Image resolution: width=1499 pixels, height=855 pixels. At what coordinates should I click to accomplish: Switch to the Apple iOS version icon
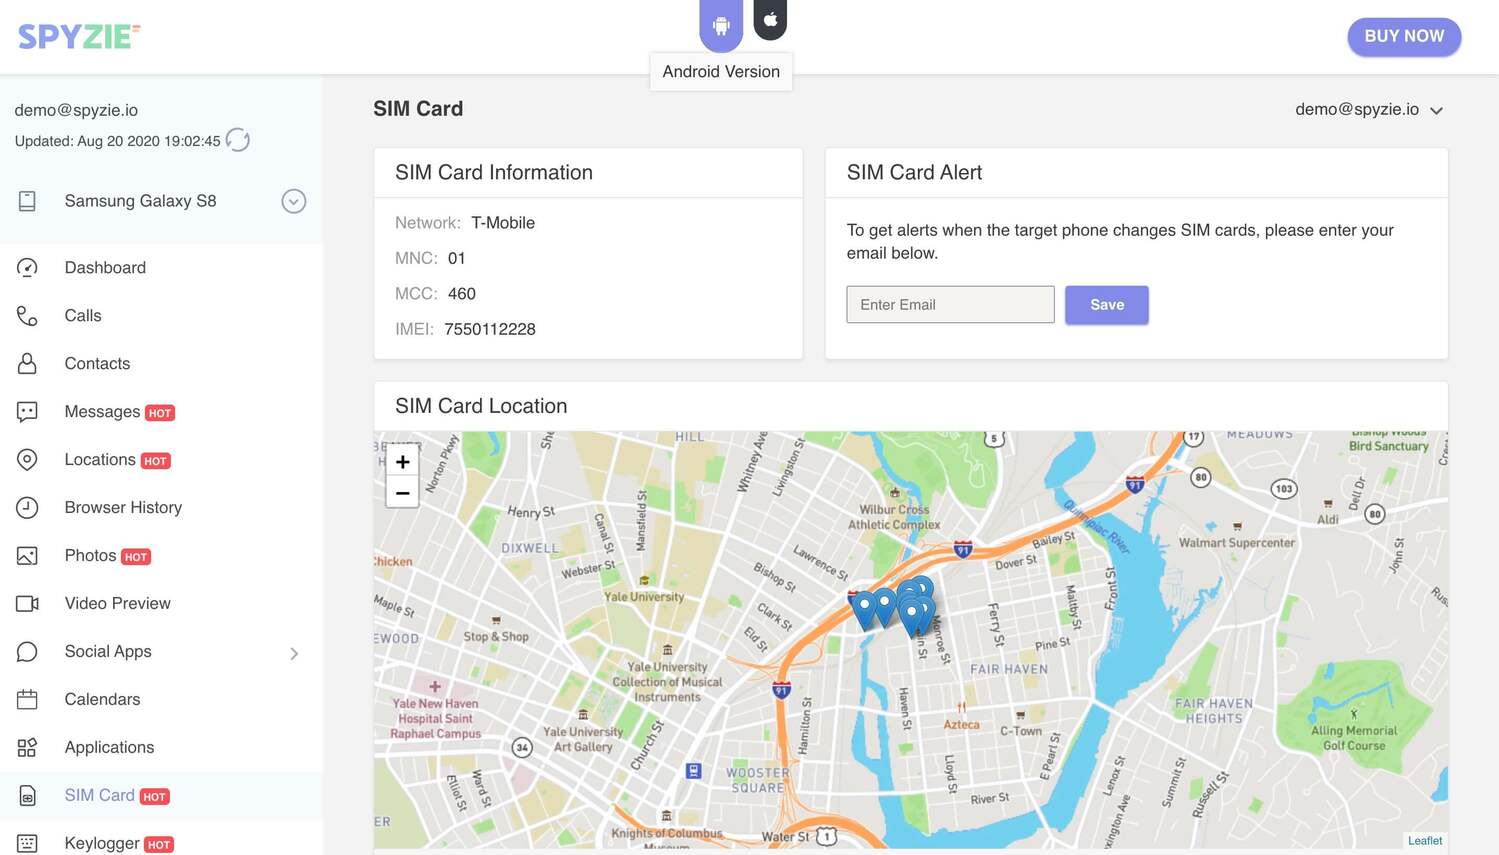[770, 20]
